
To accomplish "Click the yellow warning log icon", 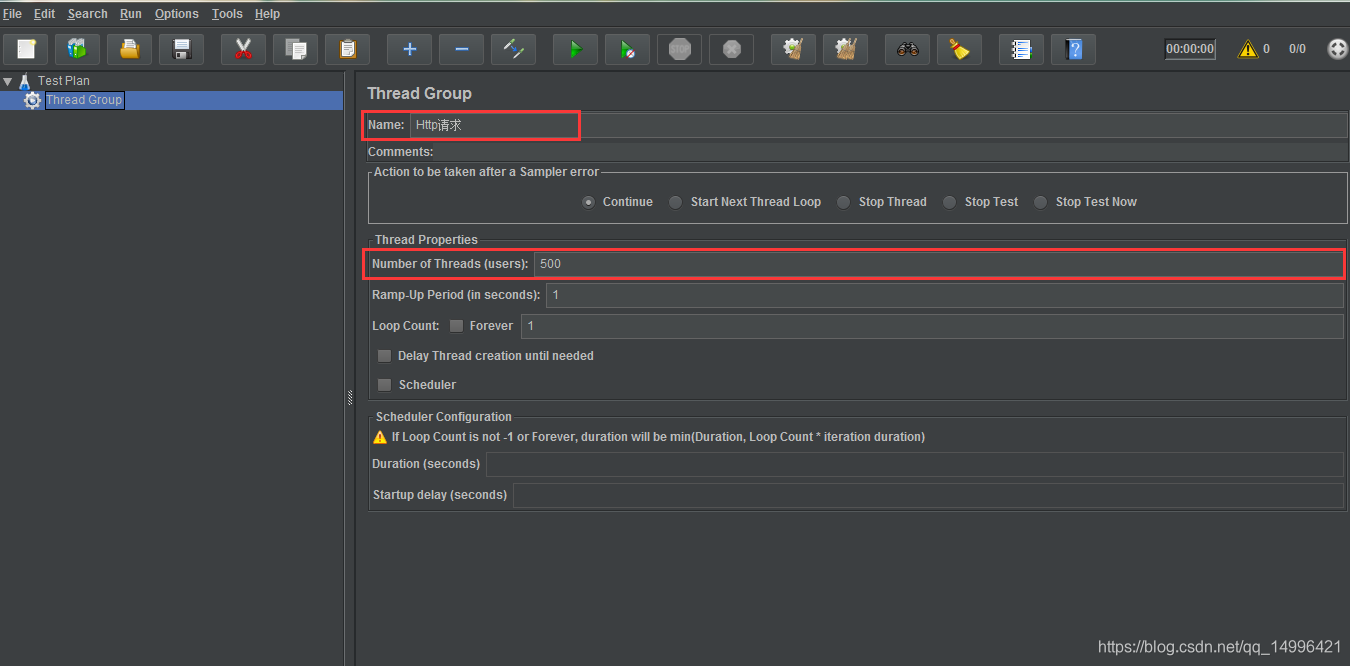I will click(x=1247, y=49).
